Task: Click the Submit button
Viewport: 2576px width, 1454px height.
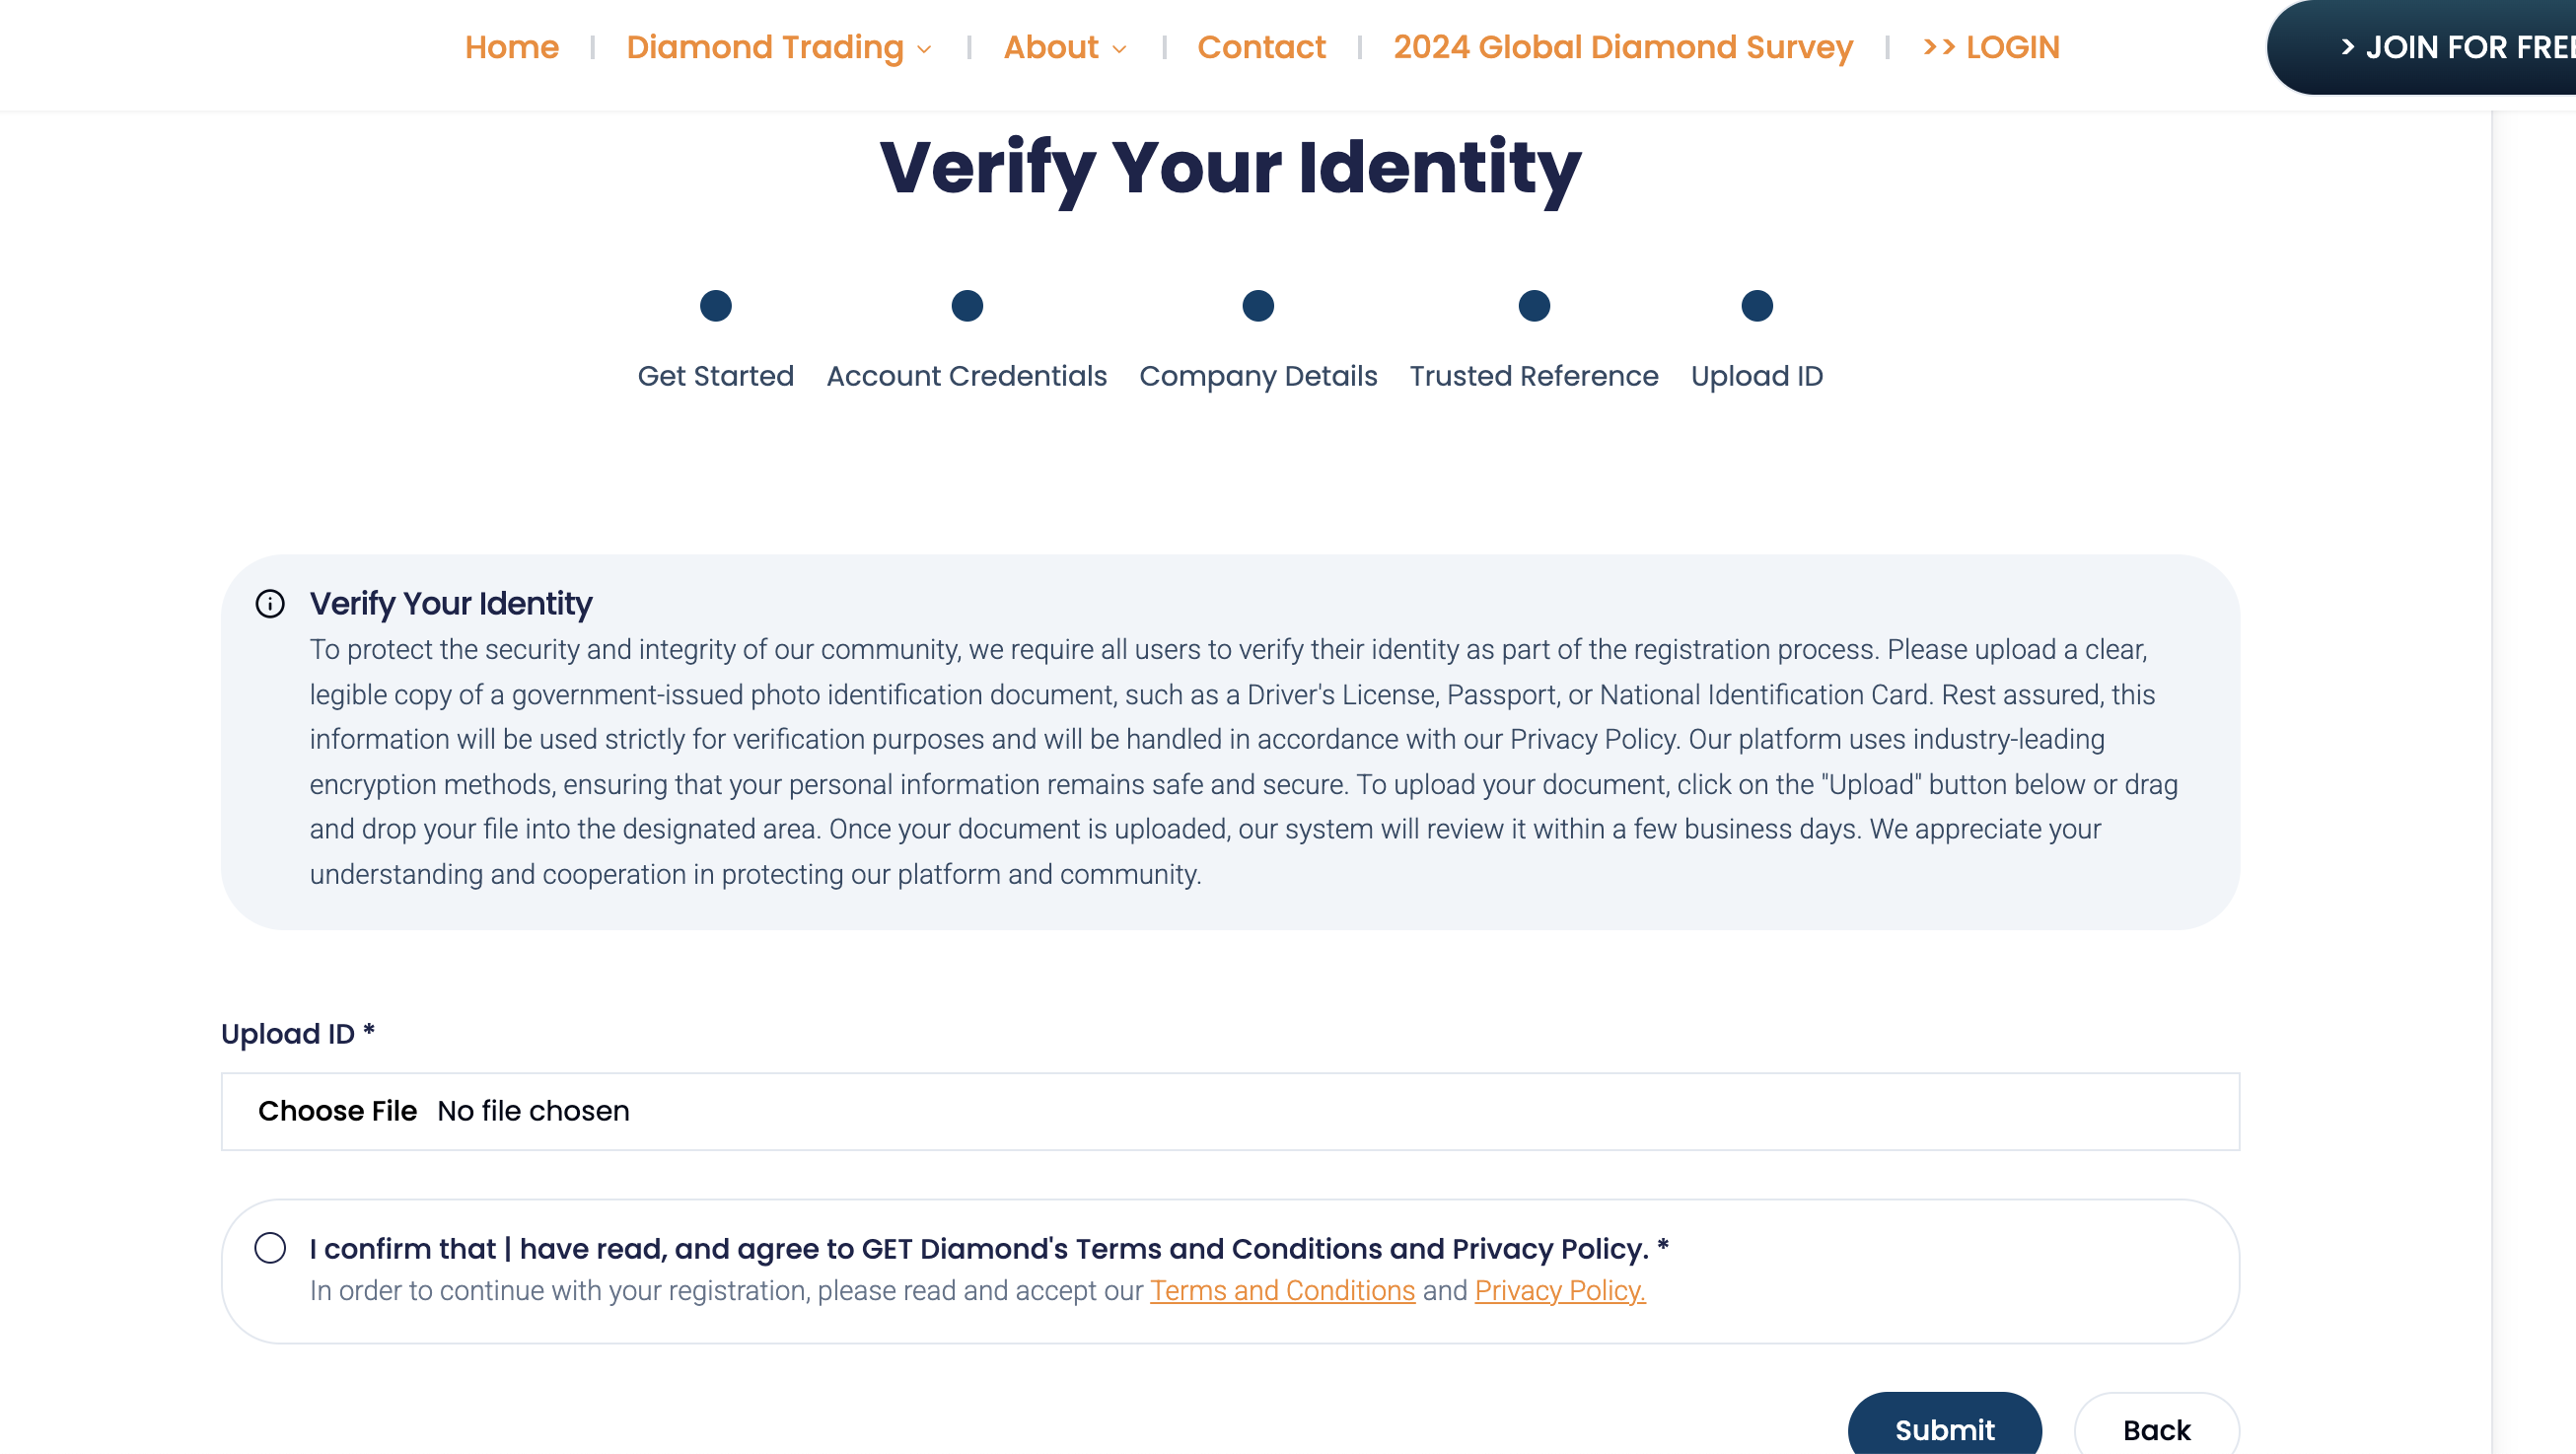Action: 1944,1426
